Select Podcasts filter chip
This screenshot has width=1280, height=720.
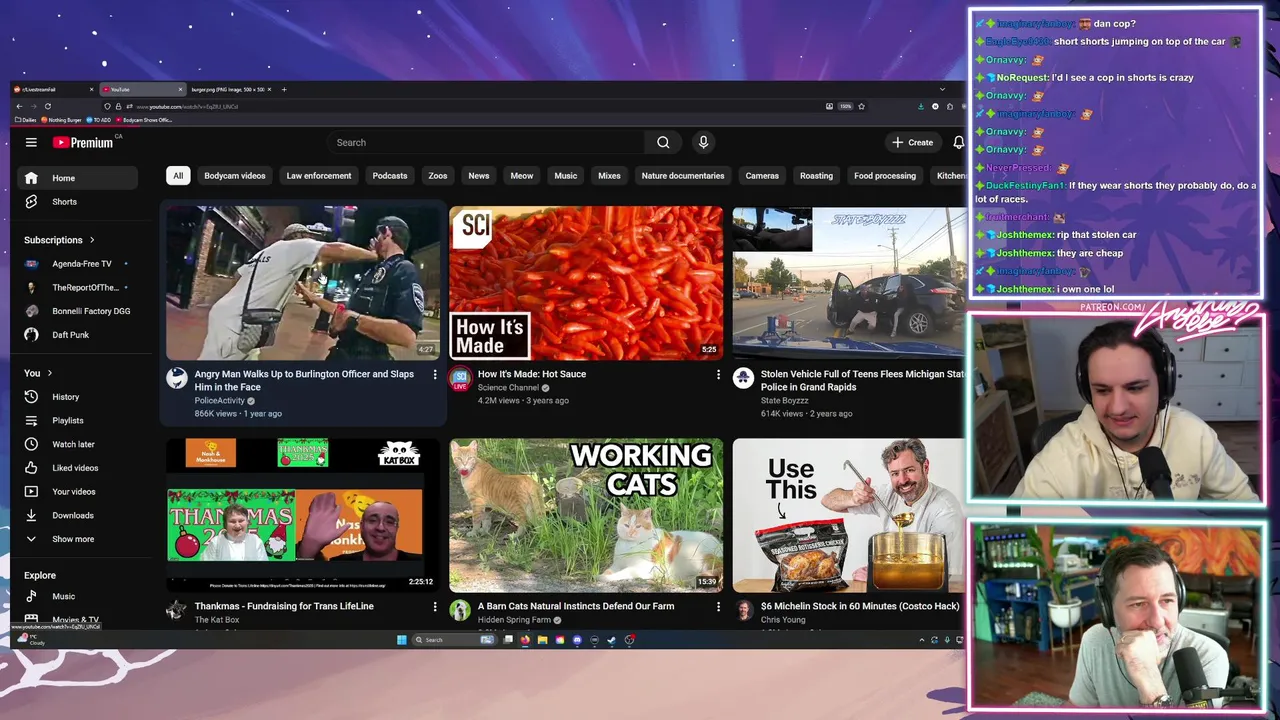390,176
